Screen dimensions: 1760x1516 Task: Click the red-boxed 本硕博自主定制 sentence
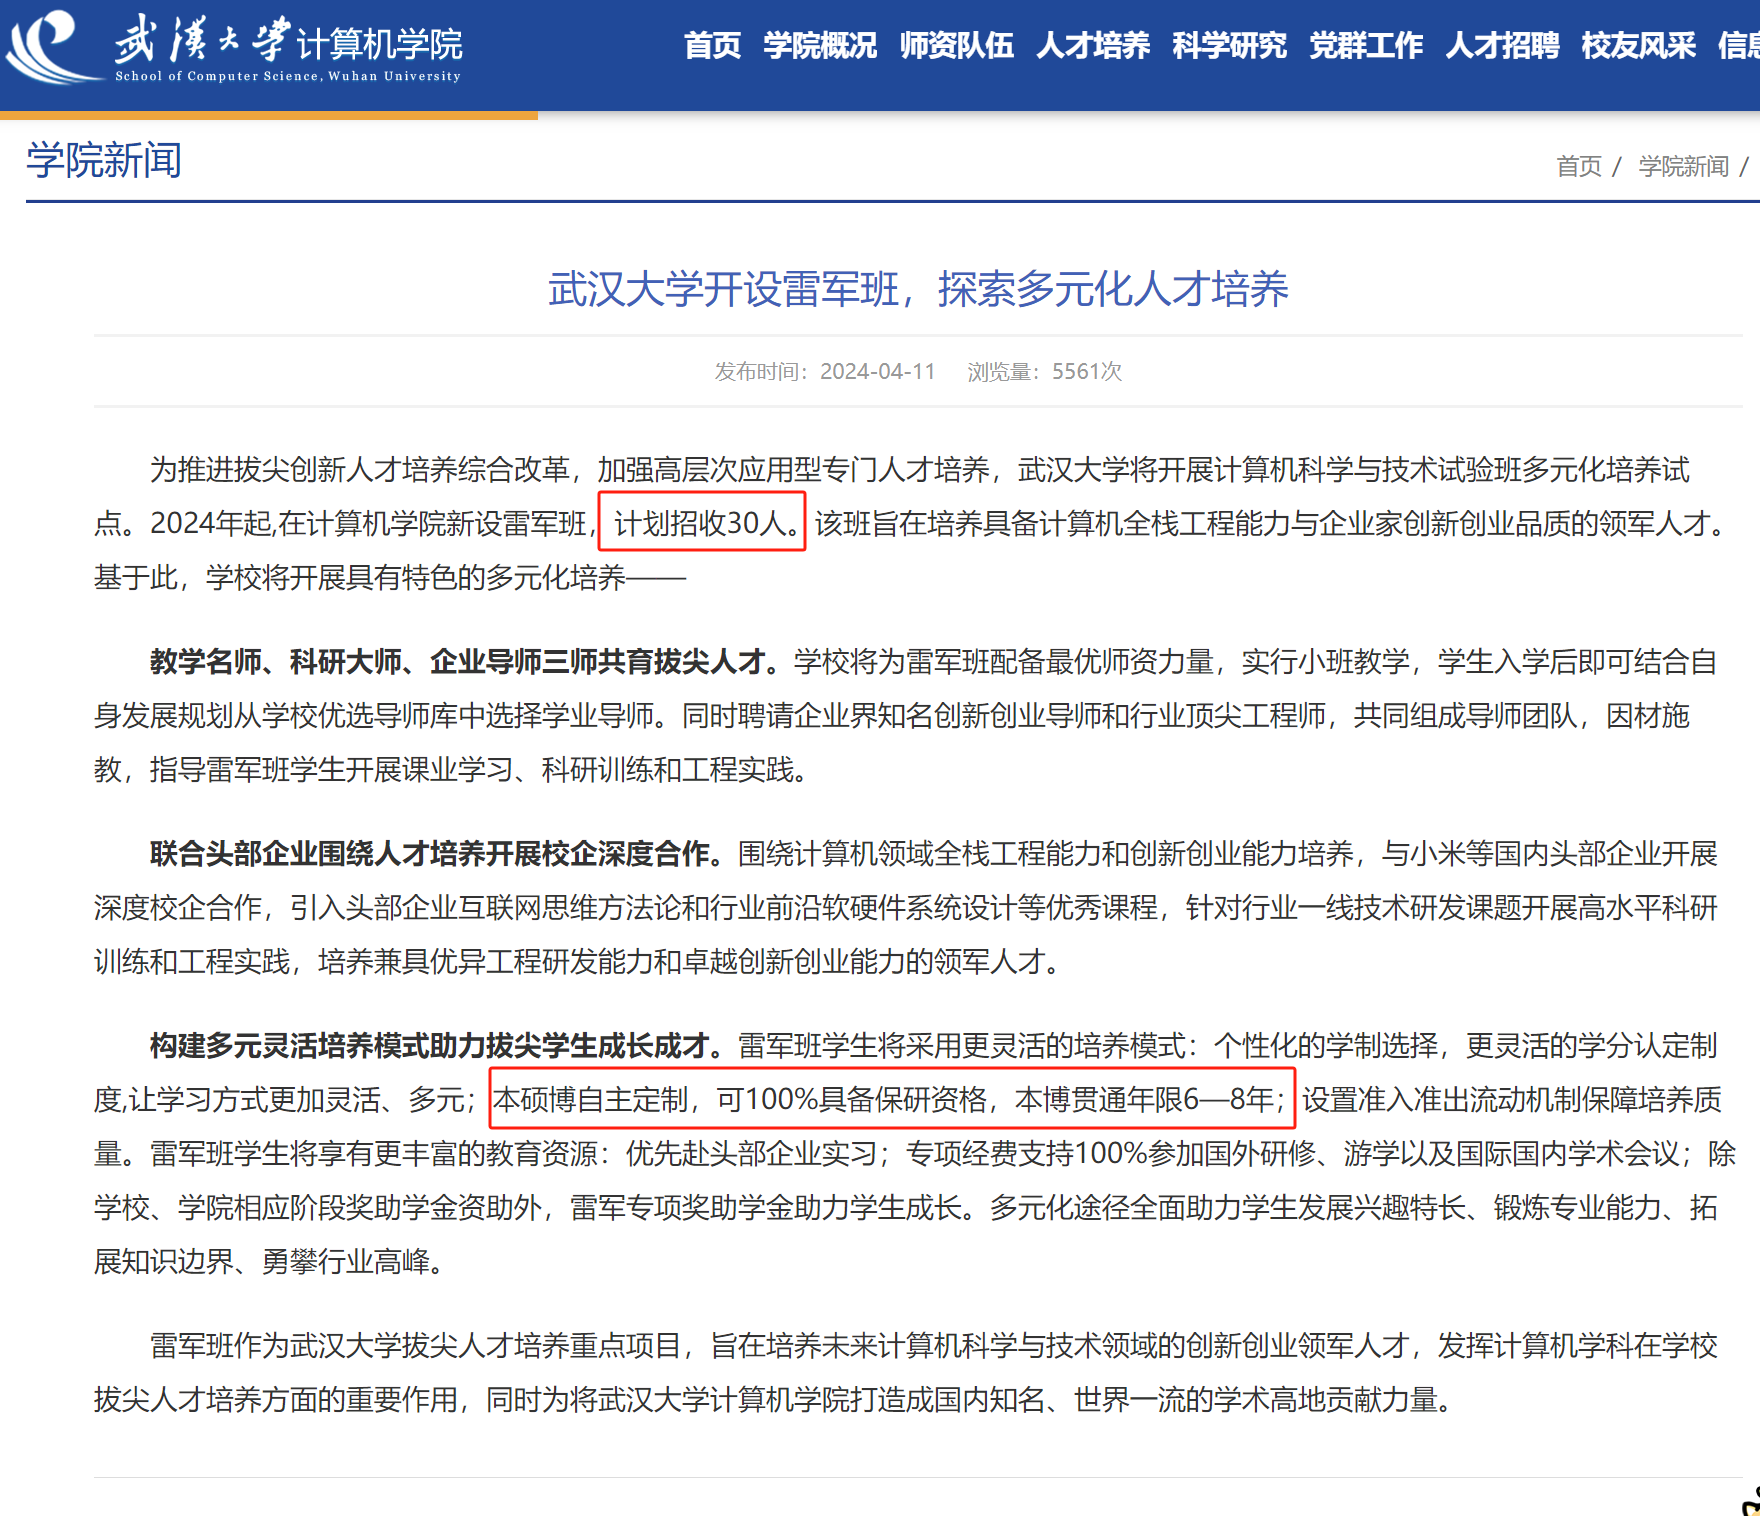(891, 1100)
